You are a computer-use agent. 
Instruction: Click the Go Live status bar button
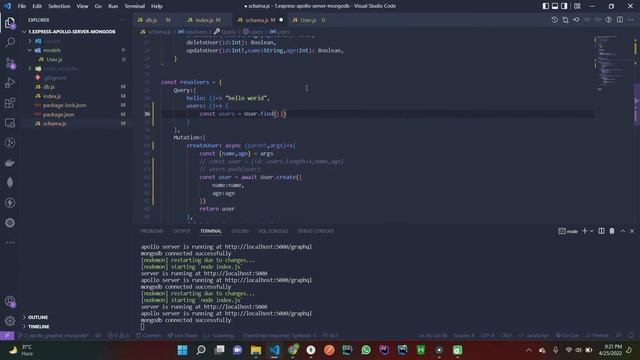[567, 336]
